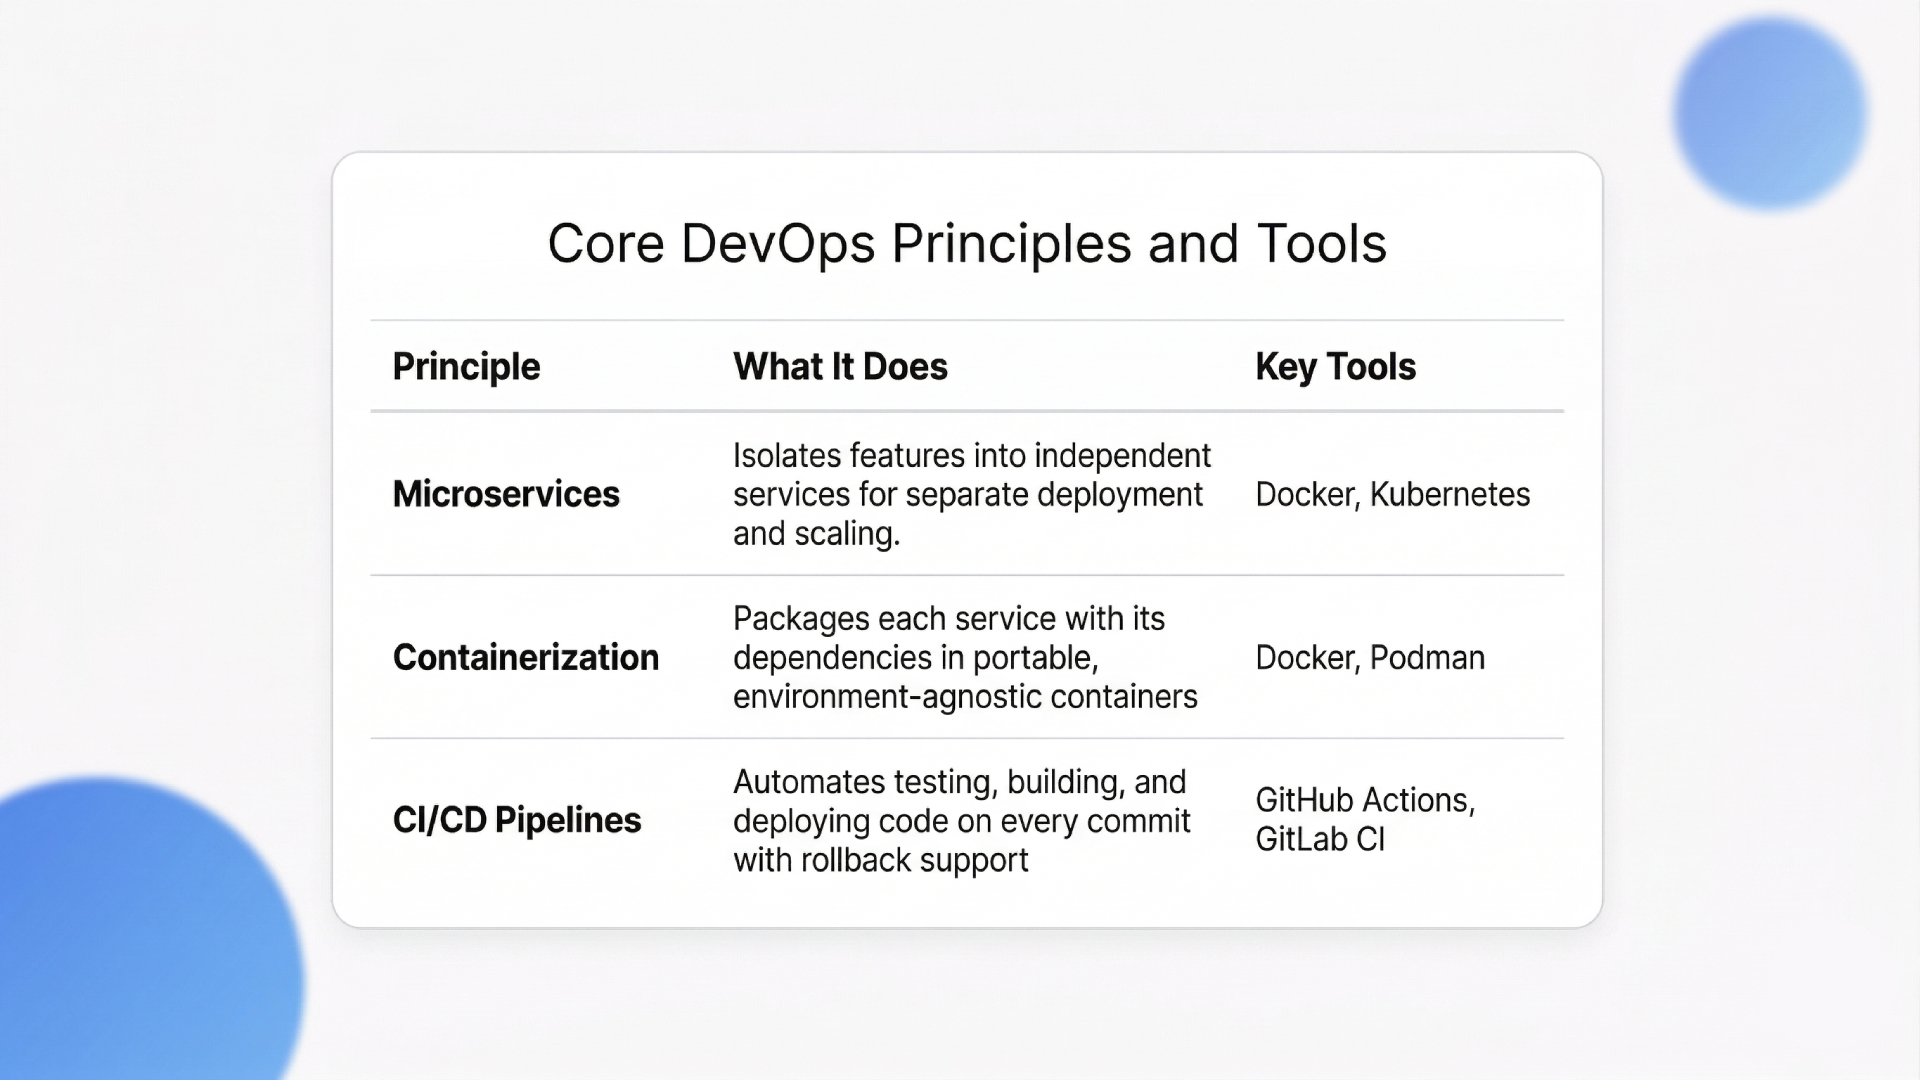Click the title Core DevOps Principles and Tools

[966, 243]
